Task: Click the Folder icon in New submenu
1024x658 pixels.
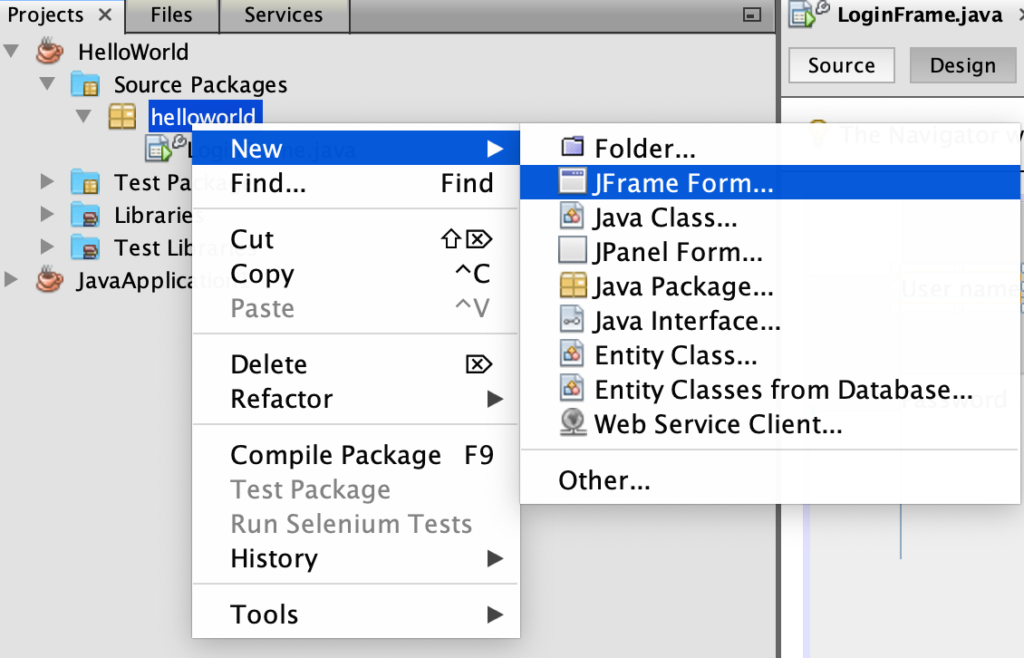Action: (x=572, y=147)
